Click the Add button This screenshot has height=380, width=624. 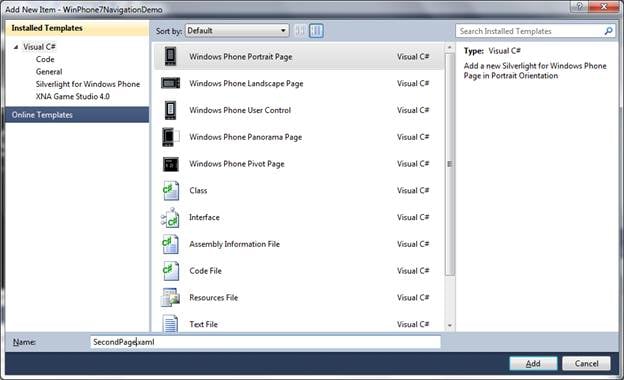[533, 363]
